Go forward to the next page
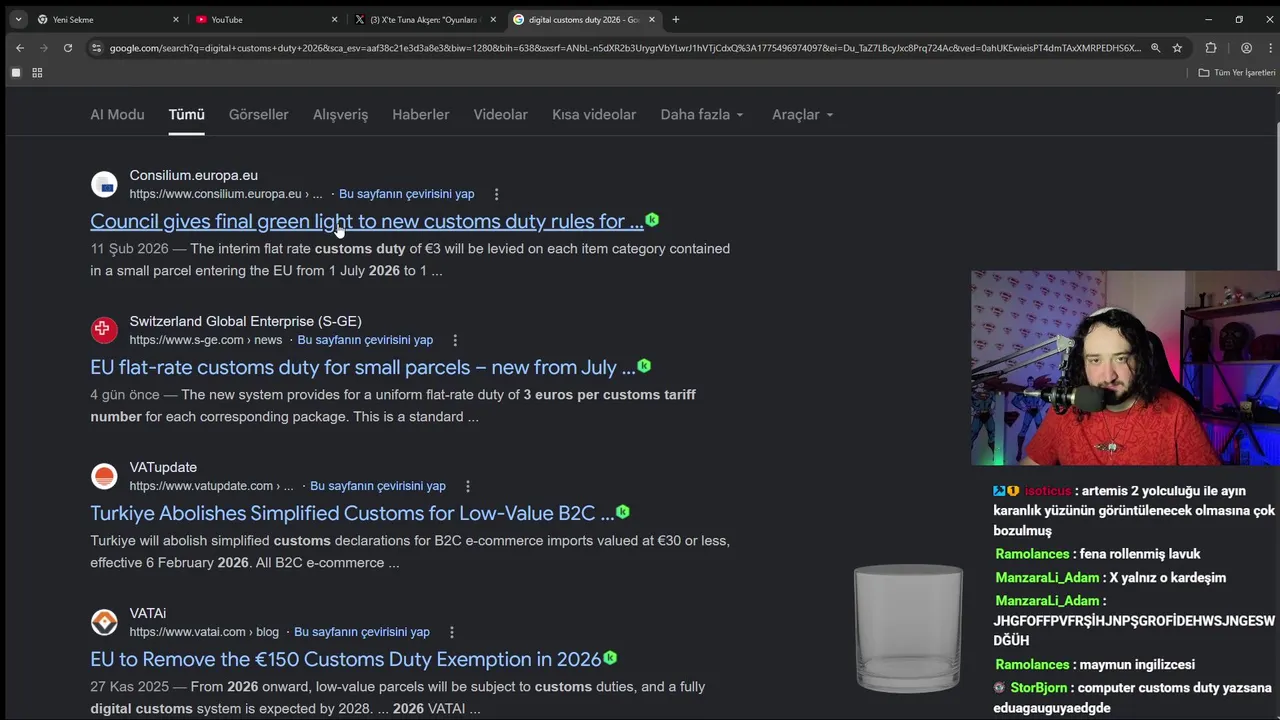 point(43,48)
